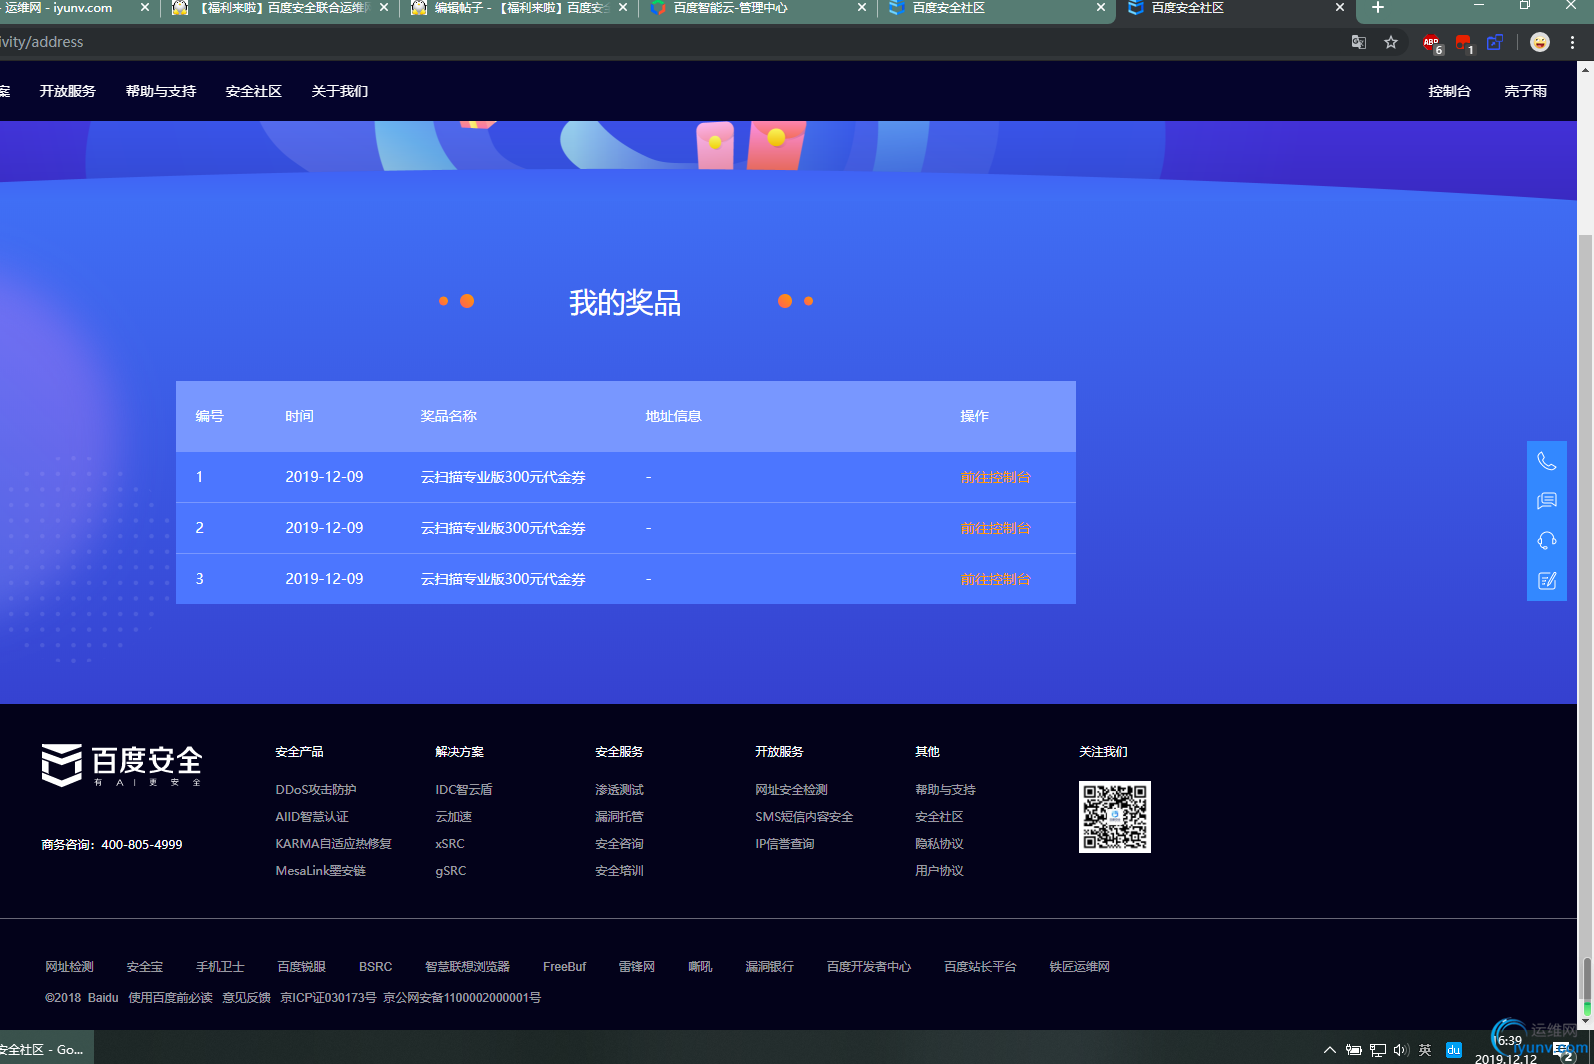Click the translate page icon in address bar
This screenshot has width=1594, height=1064.
point(1359,42)
